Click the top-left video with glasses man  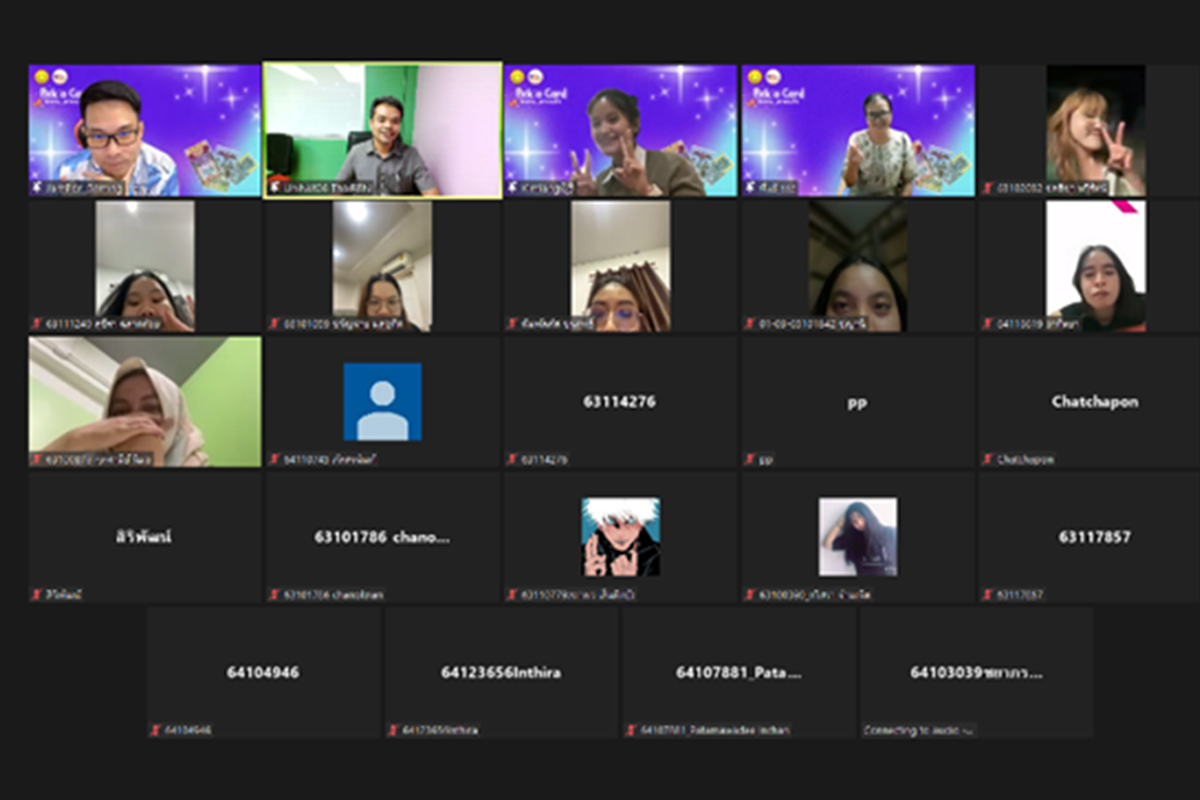(144, 131)
